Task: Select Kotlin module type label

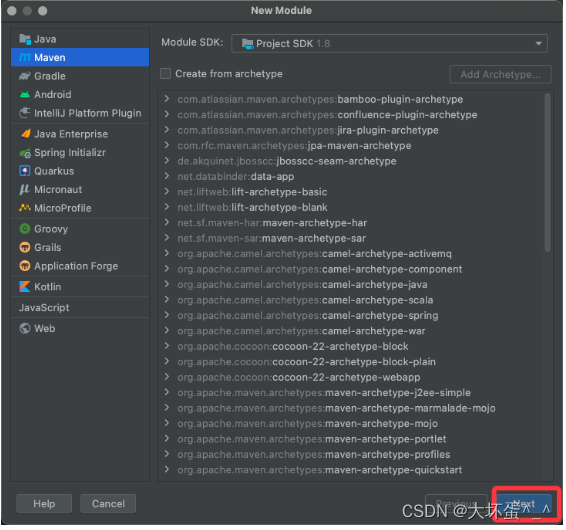Action: coord(48,287)
